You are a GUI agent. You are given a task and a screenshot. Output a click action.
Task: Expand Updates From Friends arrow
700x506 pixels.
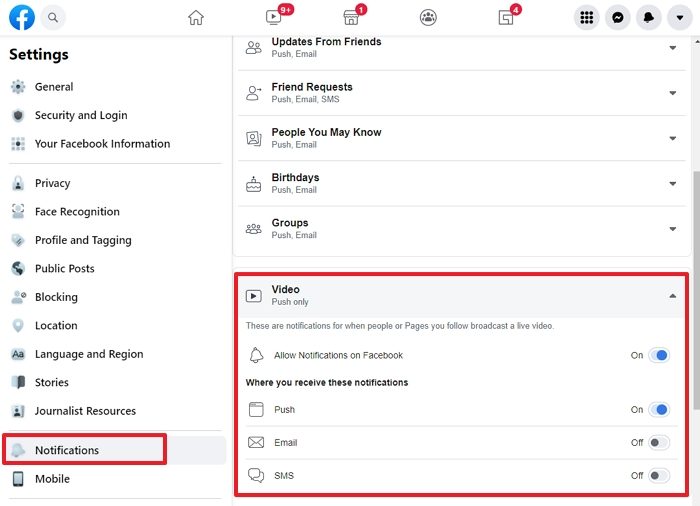pyautogui.click(x=672, y=48)
